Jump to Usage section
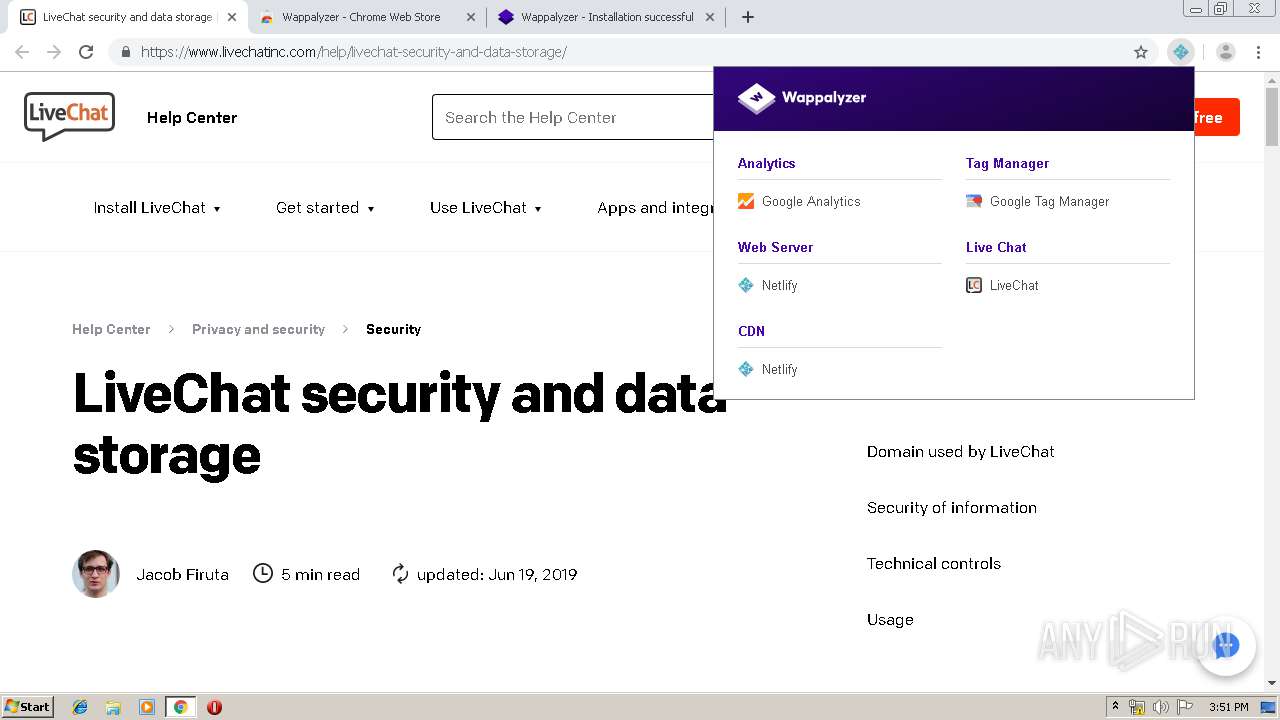Screen dimensions: 1280x720 [890, 620]
